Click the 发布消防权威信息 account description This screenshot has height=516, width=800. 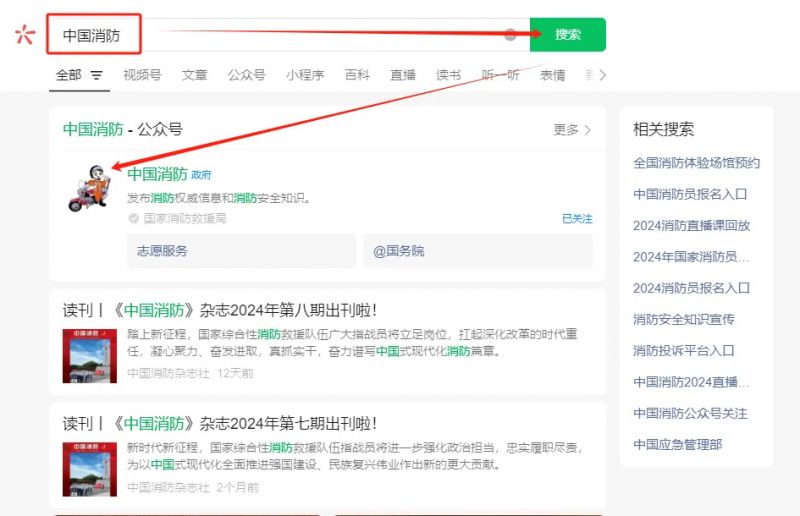pos(219,198)
